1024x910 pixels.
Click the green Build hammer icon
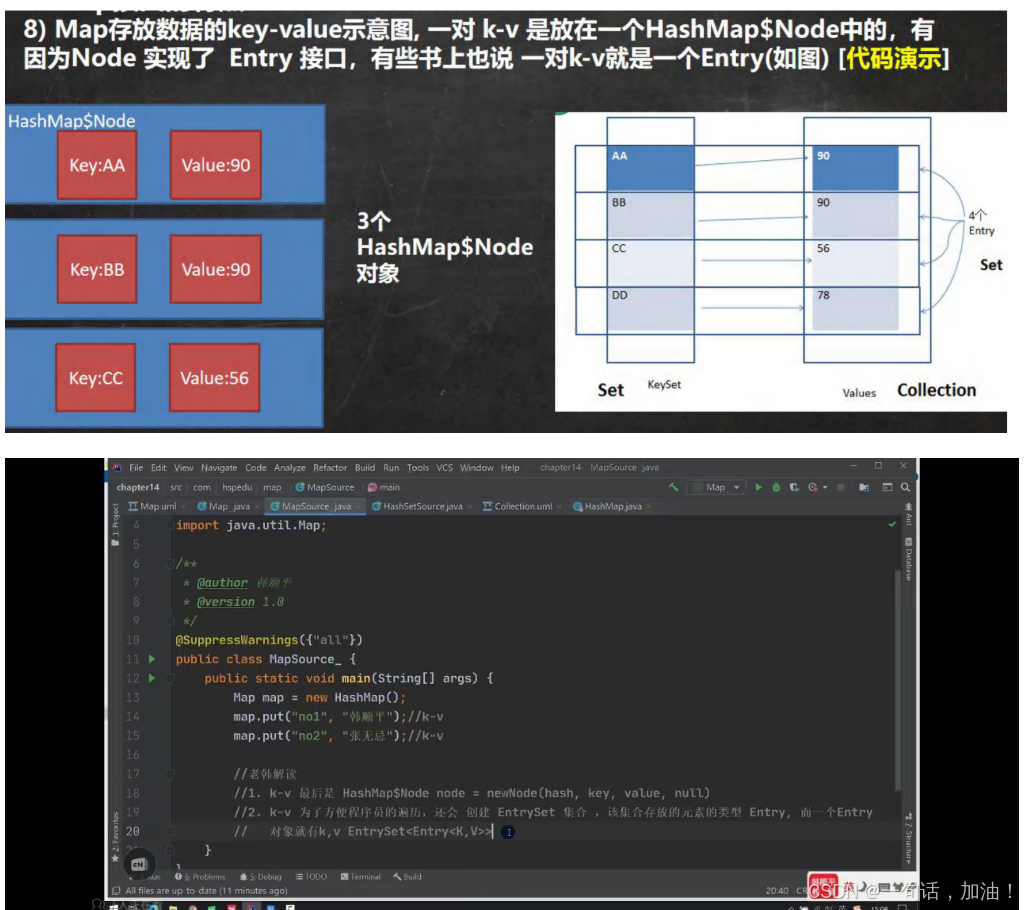674,487
